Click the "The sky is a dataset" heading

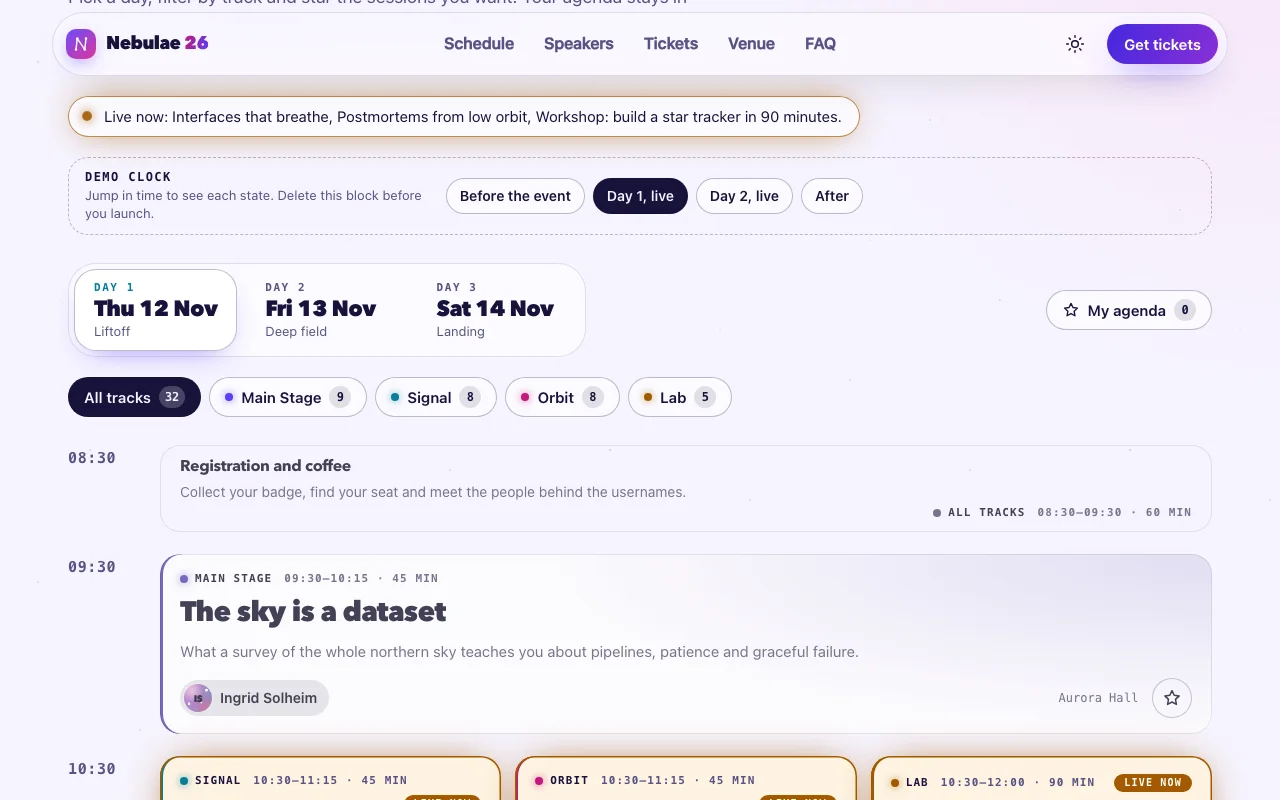[313, 612]
